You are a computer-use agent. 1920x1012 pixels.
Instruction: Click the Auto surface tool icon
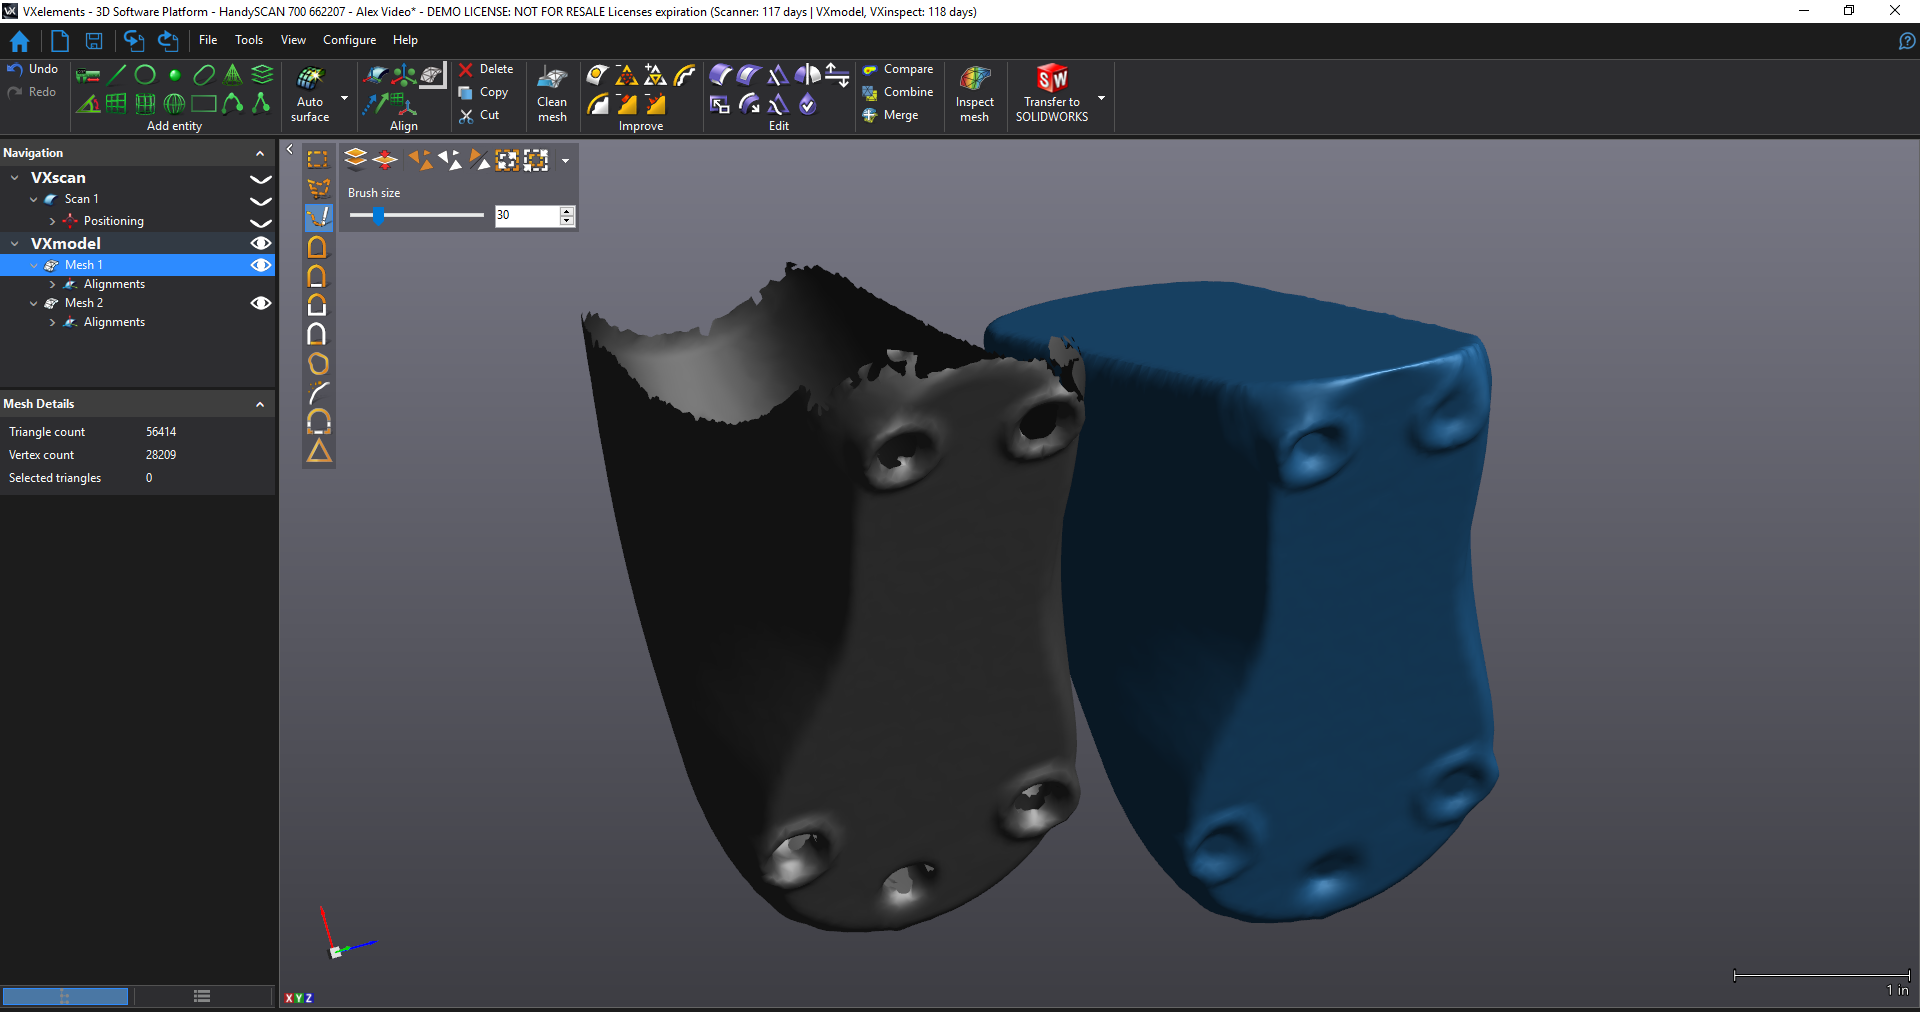point(310,80)
